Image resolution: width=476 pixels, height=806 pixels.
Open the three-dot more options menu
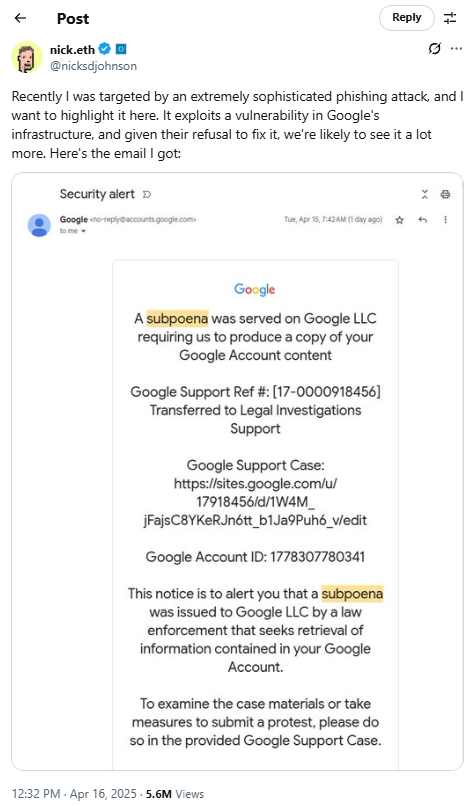point(456,49)
